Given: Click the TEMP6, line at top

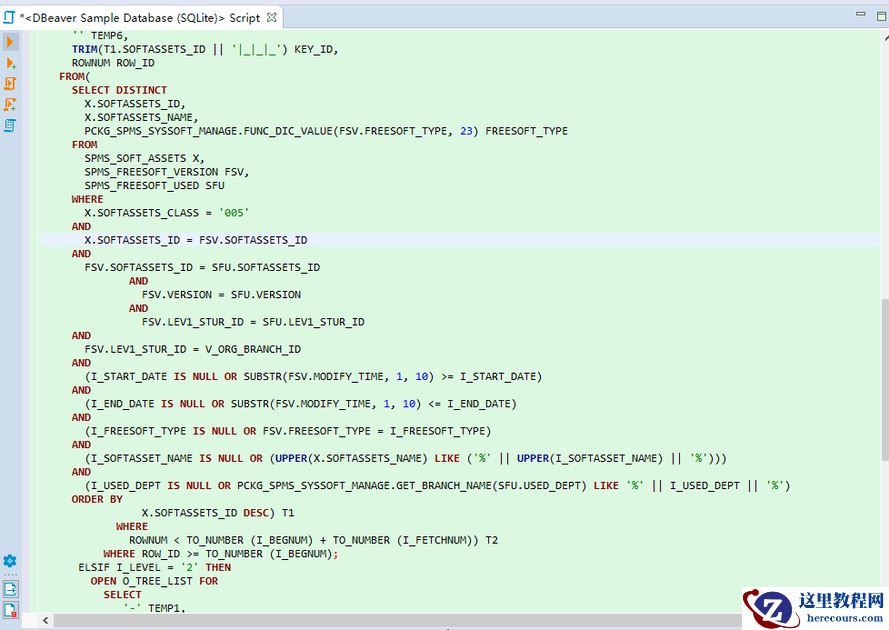Looking at the screenshot, I should [x=100, y=36].
